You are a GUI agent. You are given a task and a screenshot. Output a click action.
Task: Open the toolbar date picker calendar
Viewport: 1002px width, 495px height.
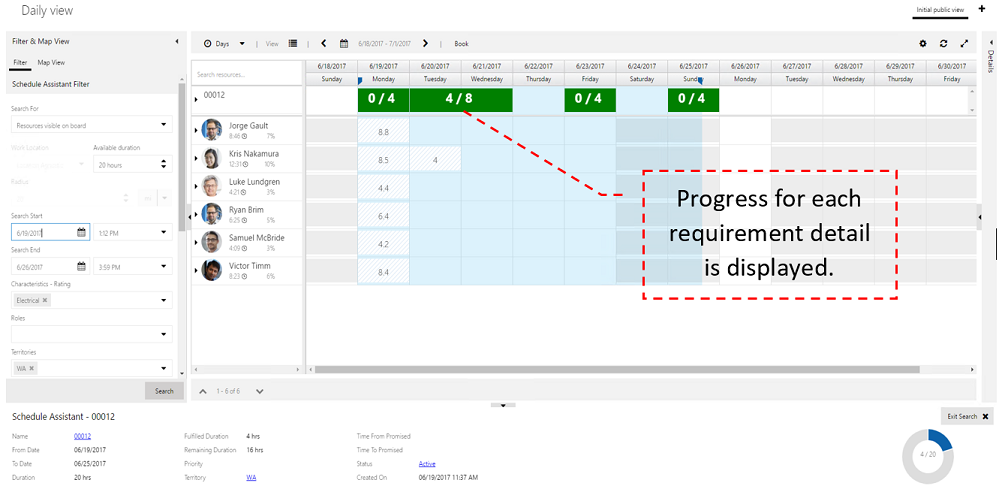click(x=343, y=44)
